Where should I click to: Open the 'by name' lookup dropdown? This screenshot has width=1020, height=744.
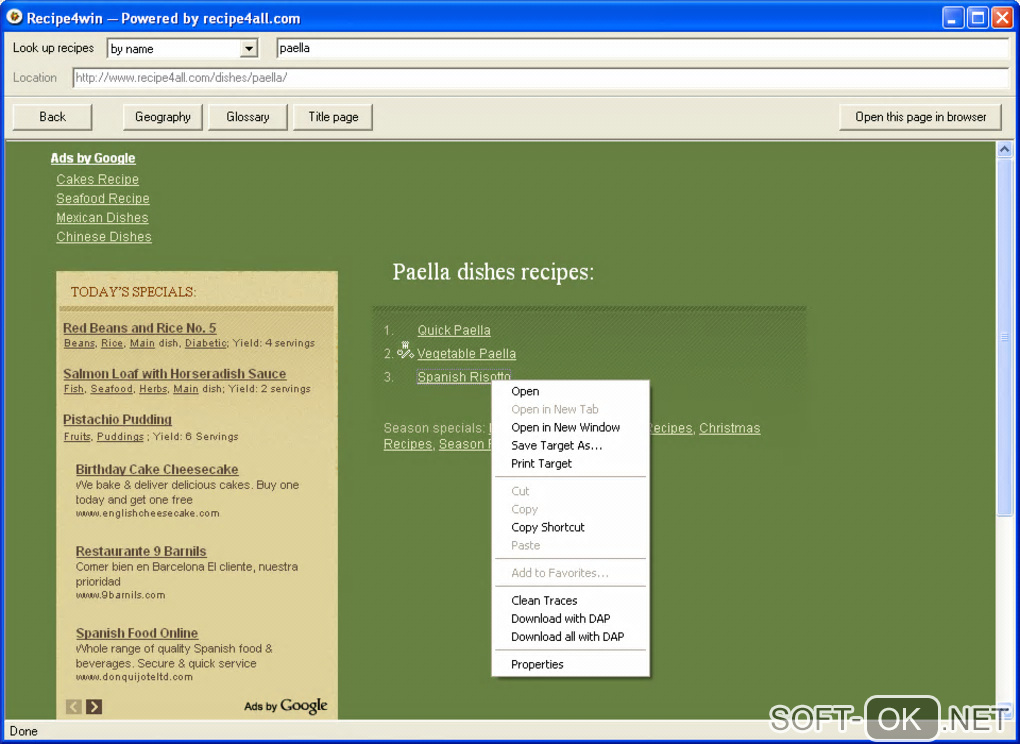pos(248,48)
